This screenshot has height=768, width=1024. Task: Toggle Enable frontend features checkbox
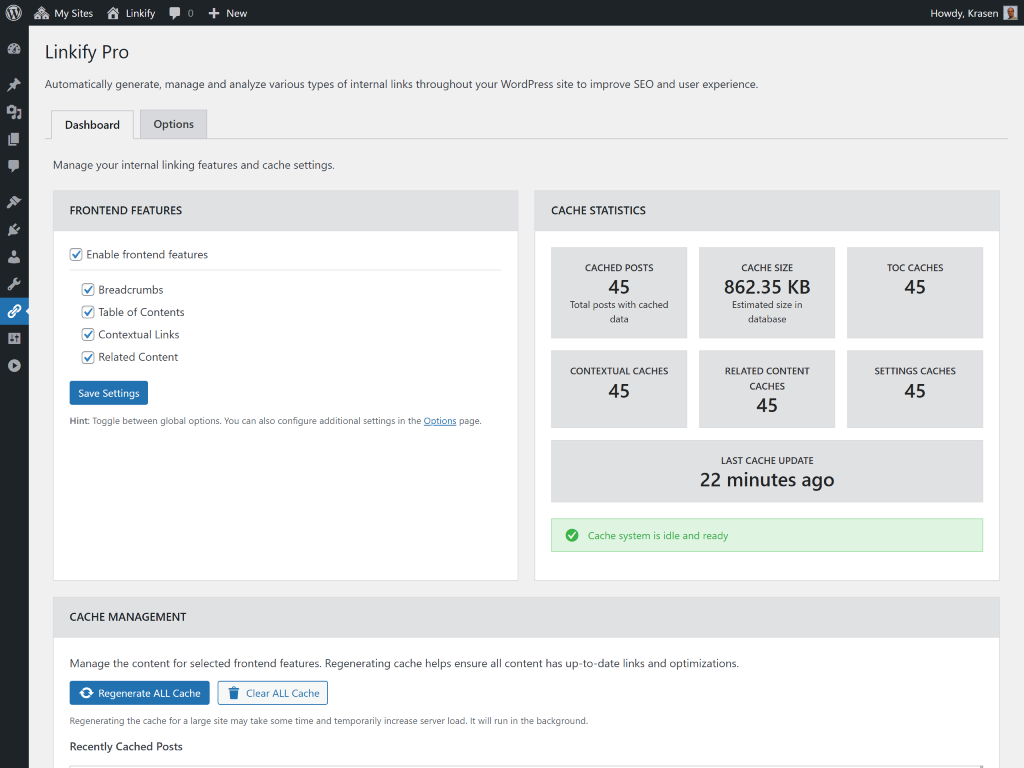click(x=76, y=255)
